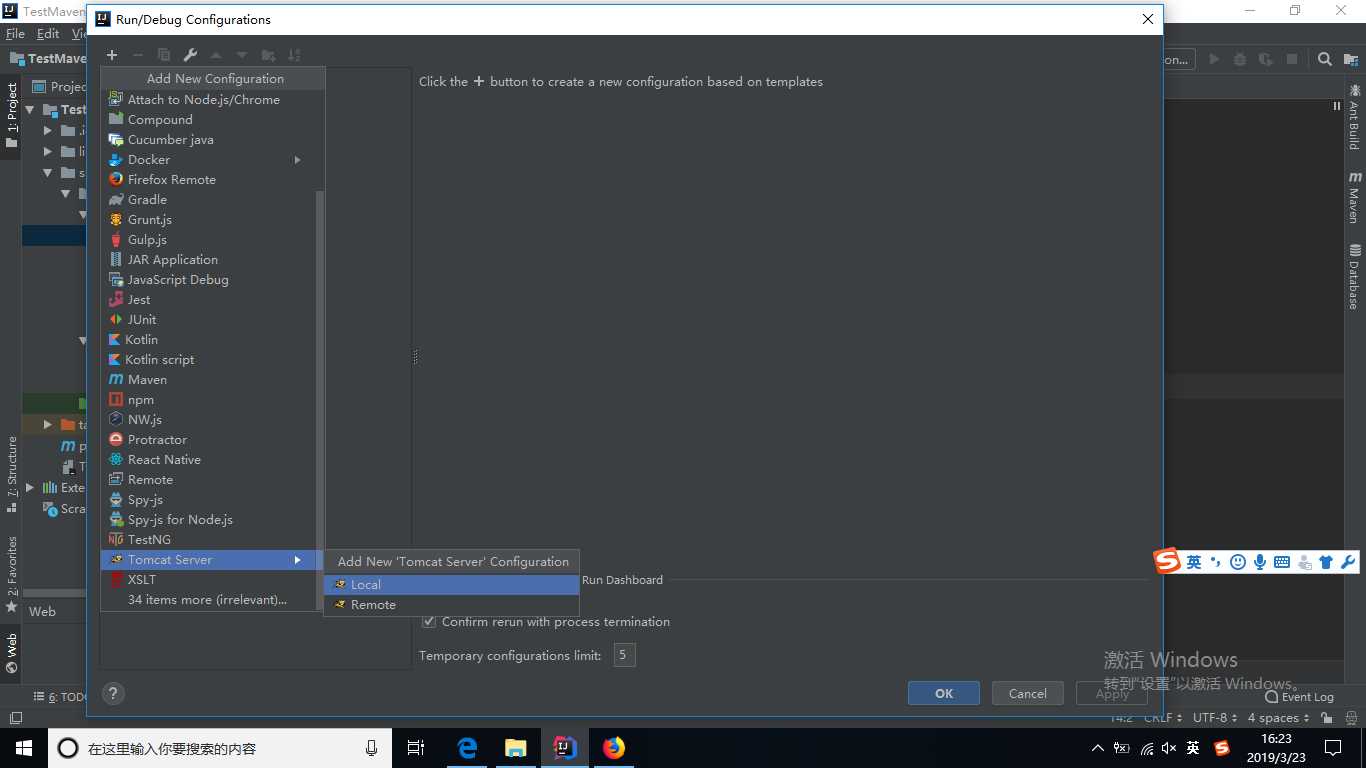Select Local Tomcat Server configuration
Viewport: 1366px width, 768px height.
coord(451,584)
